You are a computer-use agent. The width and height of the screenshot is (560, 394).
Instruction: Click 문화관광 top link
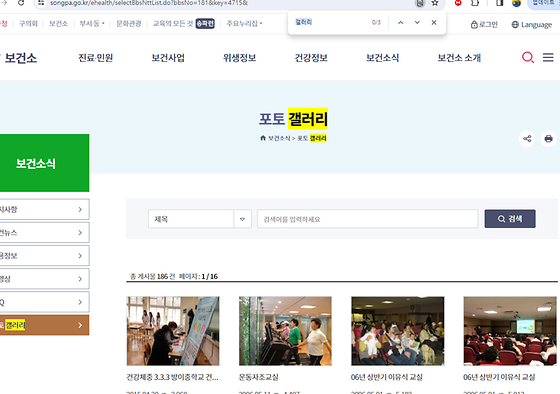pos(129,24)
